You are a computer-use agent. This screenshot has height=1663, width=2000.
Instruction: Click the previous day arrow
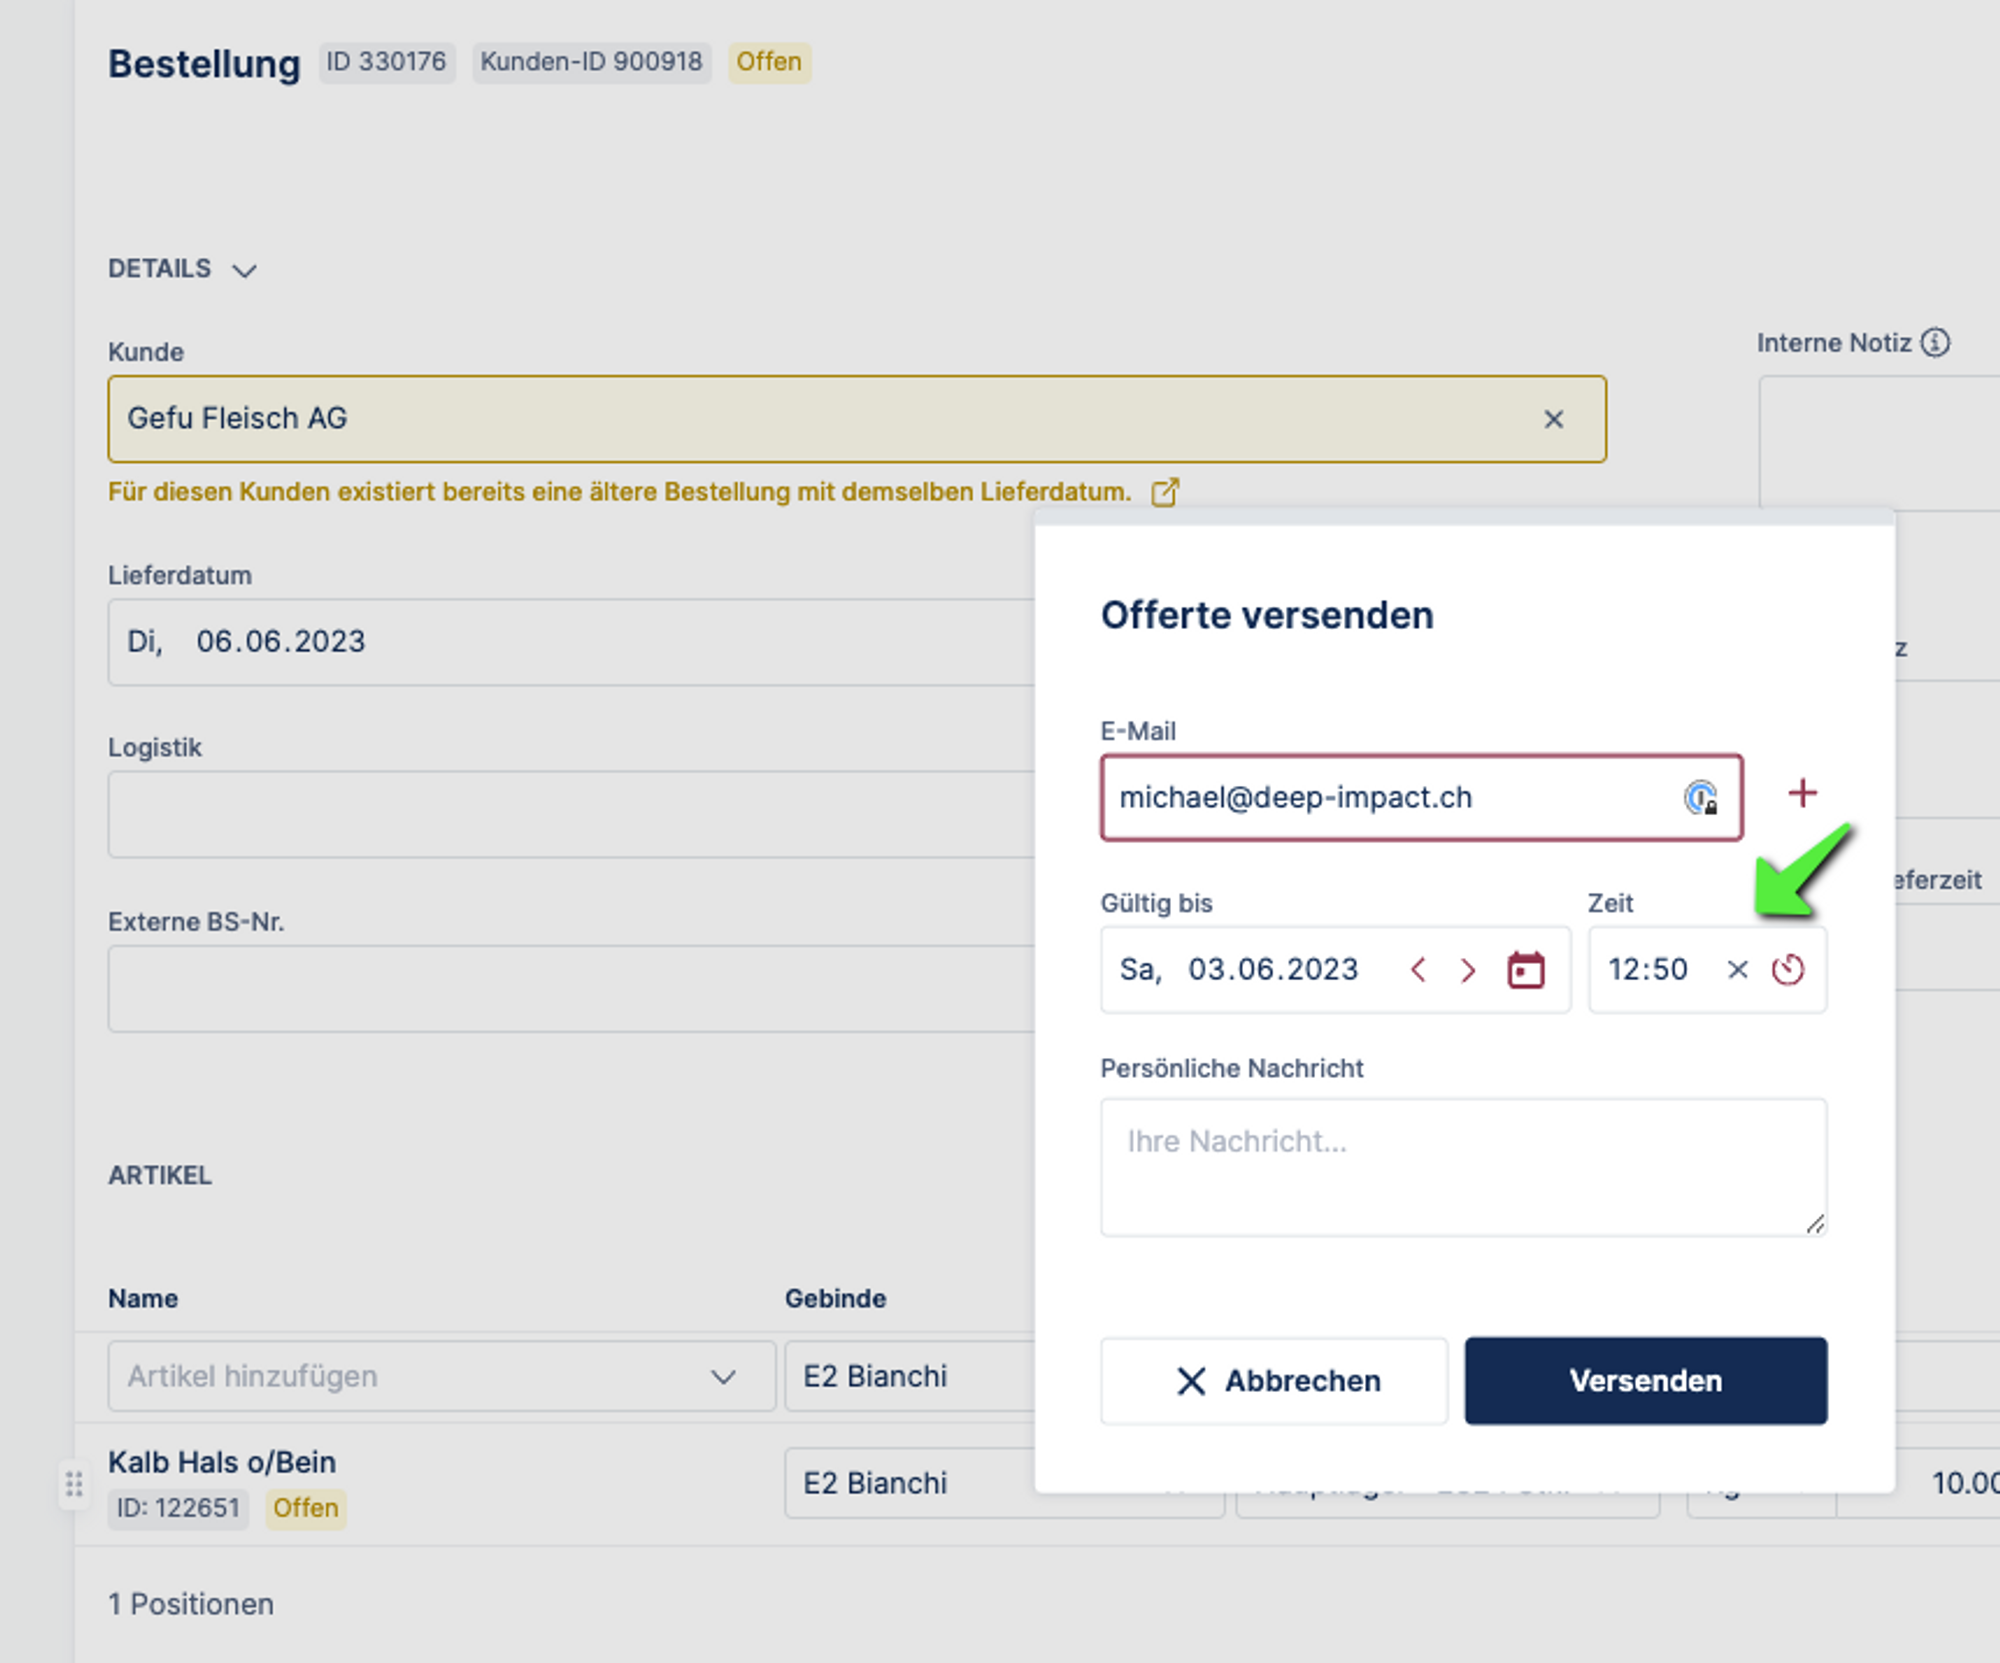[1418, 970]
